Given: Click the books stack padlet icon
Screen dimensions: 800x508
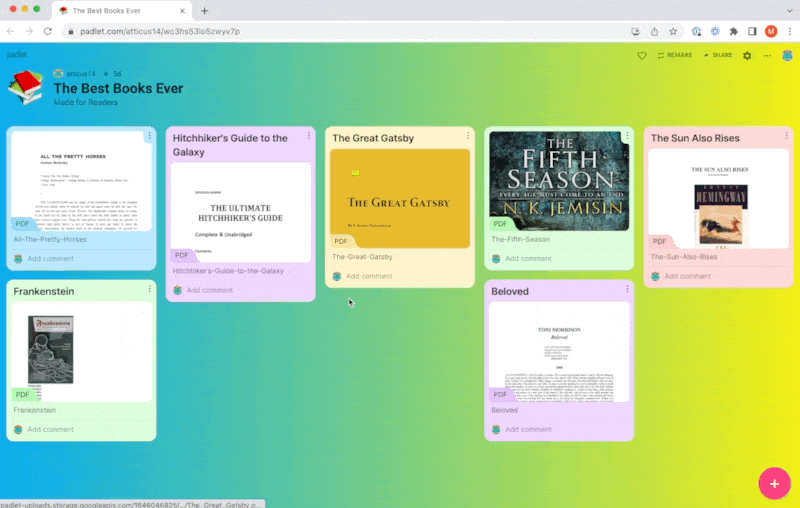Looking at the screenshot, I should click(26, 88).
